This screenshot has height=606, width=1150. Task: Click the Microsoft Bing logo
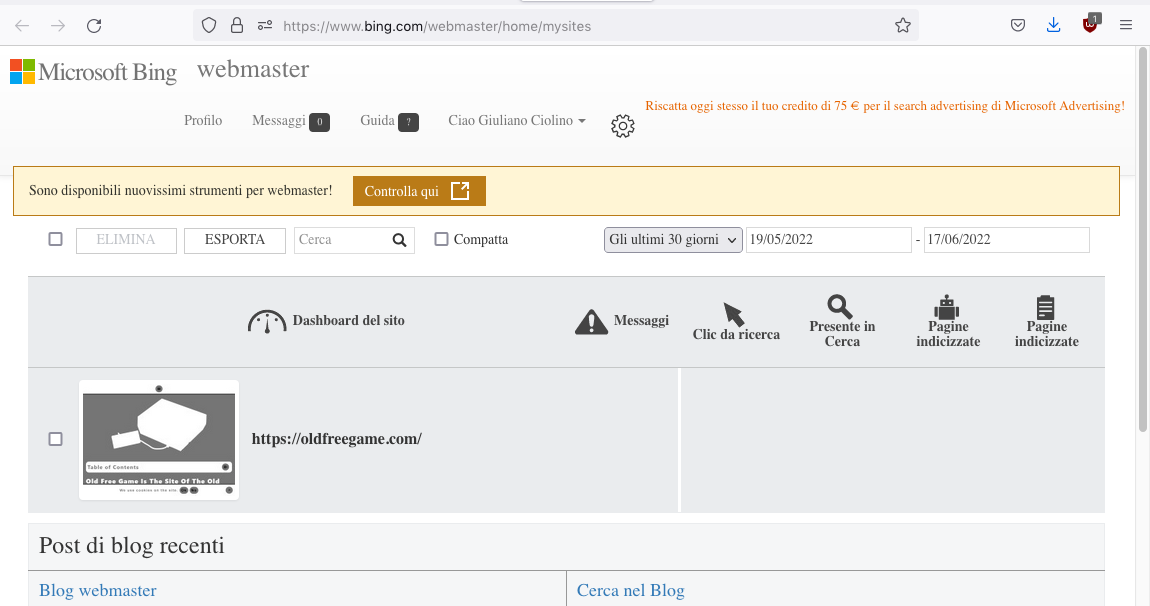(93, 72)
